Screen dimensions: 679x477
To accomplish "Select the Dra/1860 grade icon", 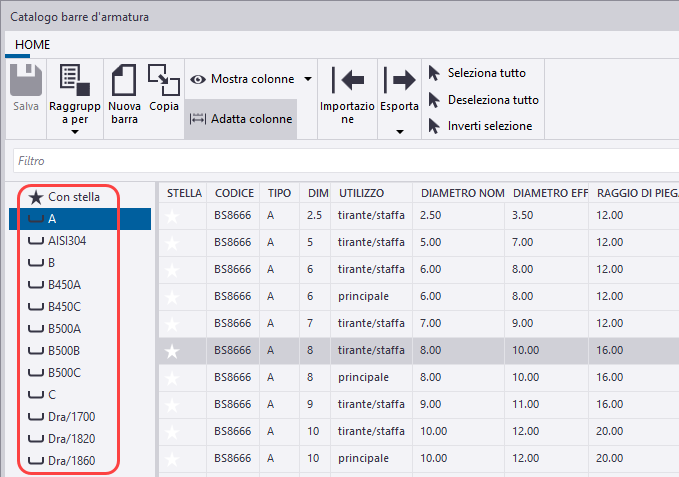I will click(x=36, y=461).
